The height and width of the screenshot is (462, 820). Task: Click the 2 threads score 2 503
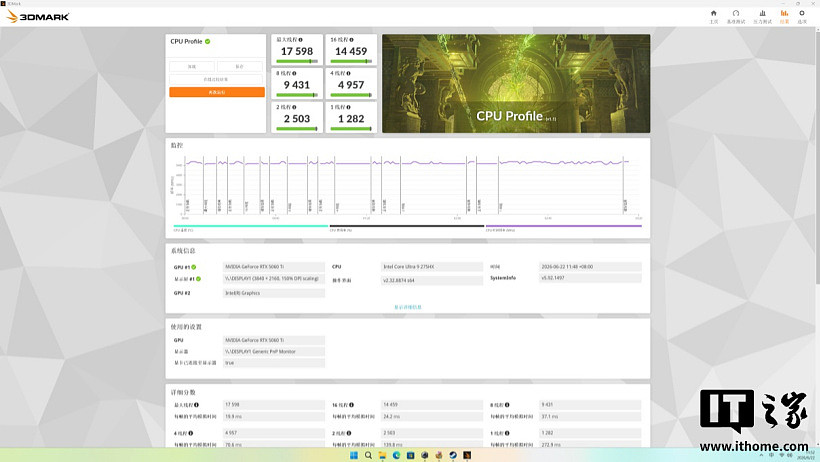point(297,119)
